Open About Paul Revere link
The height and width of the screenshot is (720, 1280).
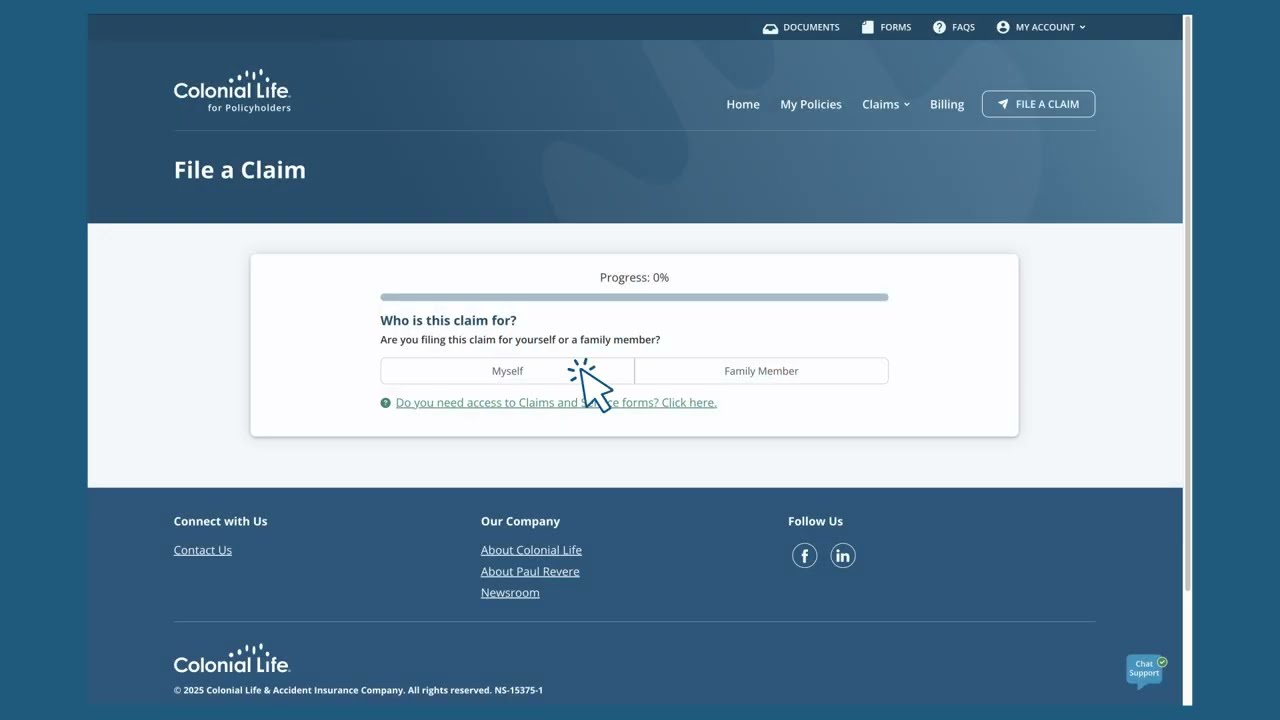[x=530, y=572]
